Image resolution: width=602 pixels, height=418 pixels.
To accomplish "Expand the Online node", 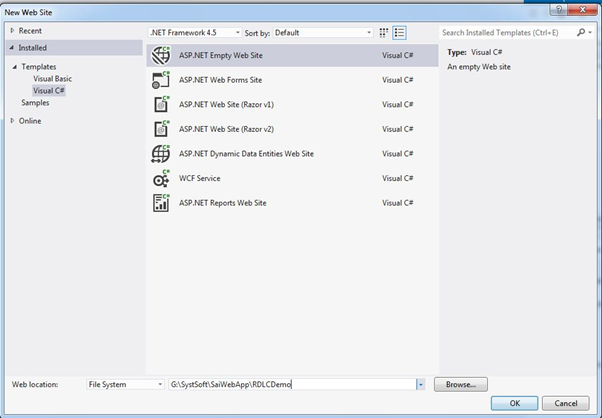I will click(x=12, y=121).
